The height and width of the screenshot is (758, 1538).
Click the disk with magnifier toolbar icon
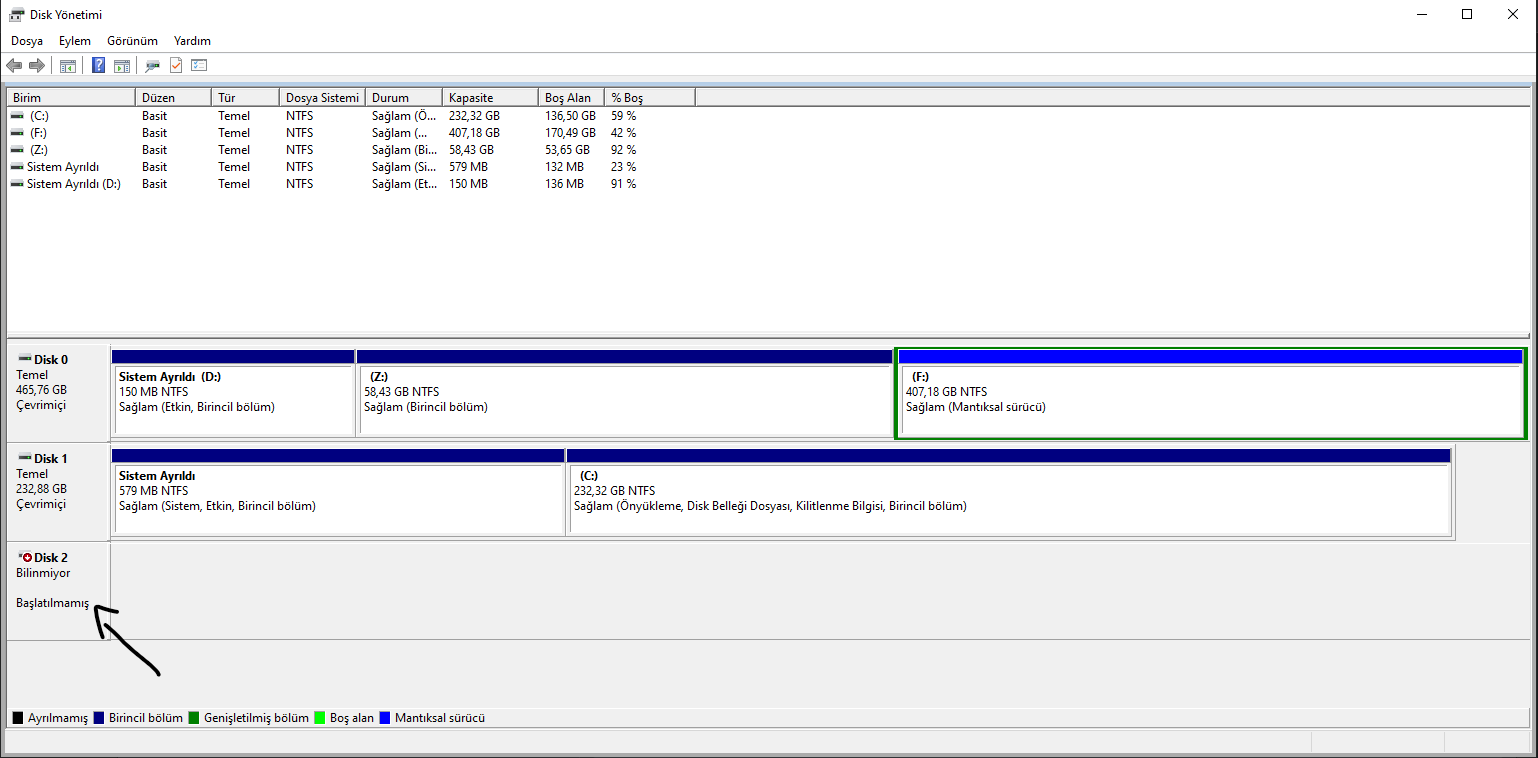point(152,66)
